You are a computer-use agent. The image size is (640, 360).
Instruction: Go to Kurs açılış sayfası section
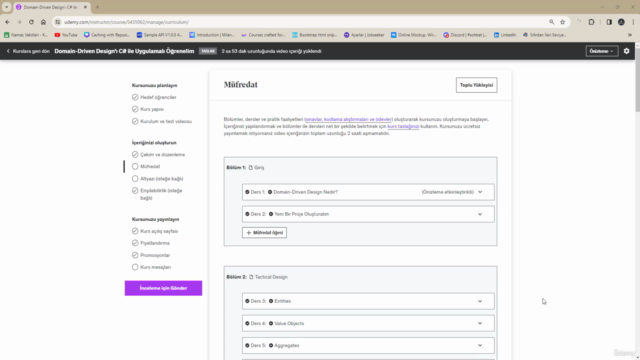tap(159, 231)
